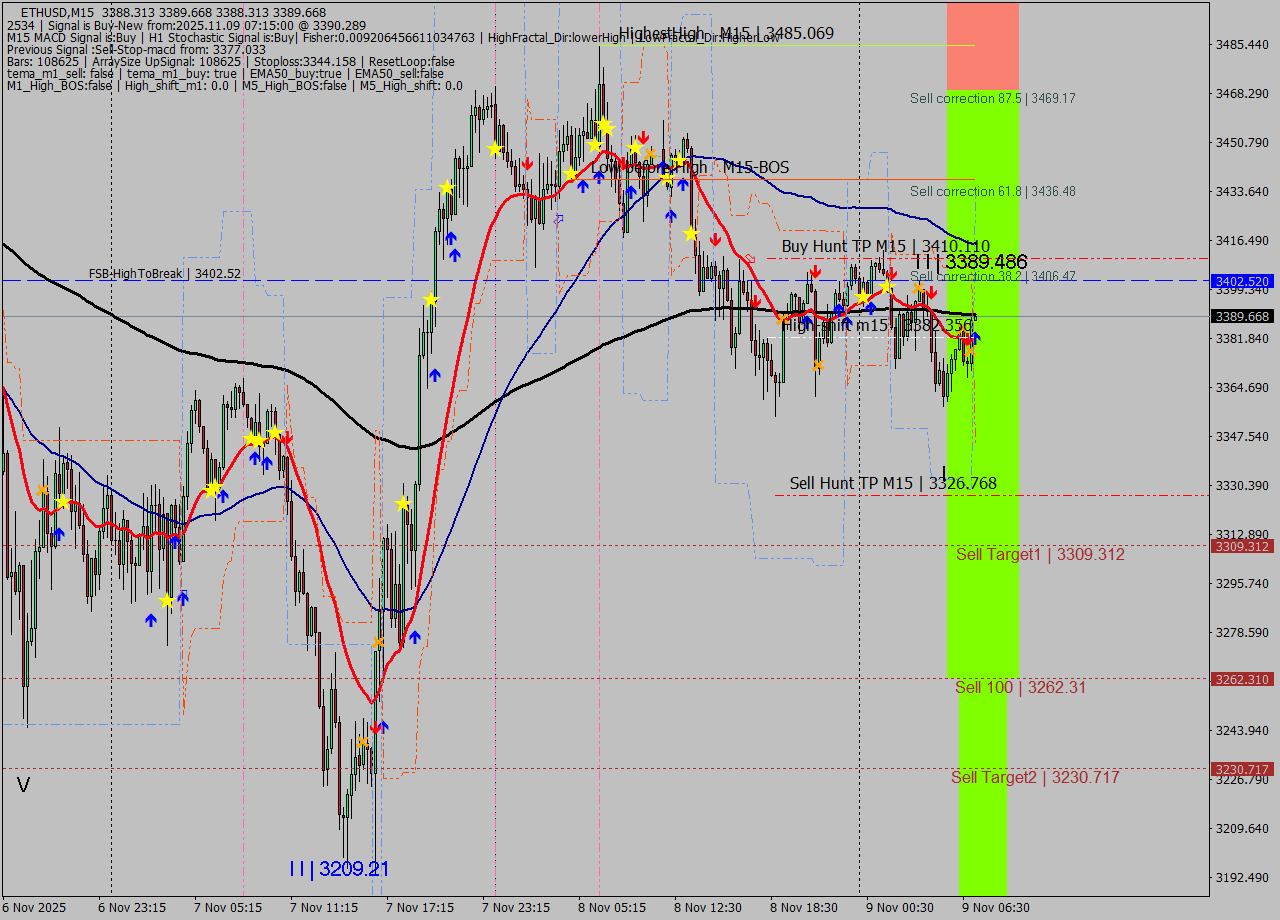Select the rightmost blue up arrow
This screenshot has width=1280, height=920.
coord(975,338)
